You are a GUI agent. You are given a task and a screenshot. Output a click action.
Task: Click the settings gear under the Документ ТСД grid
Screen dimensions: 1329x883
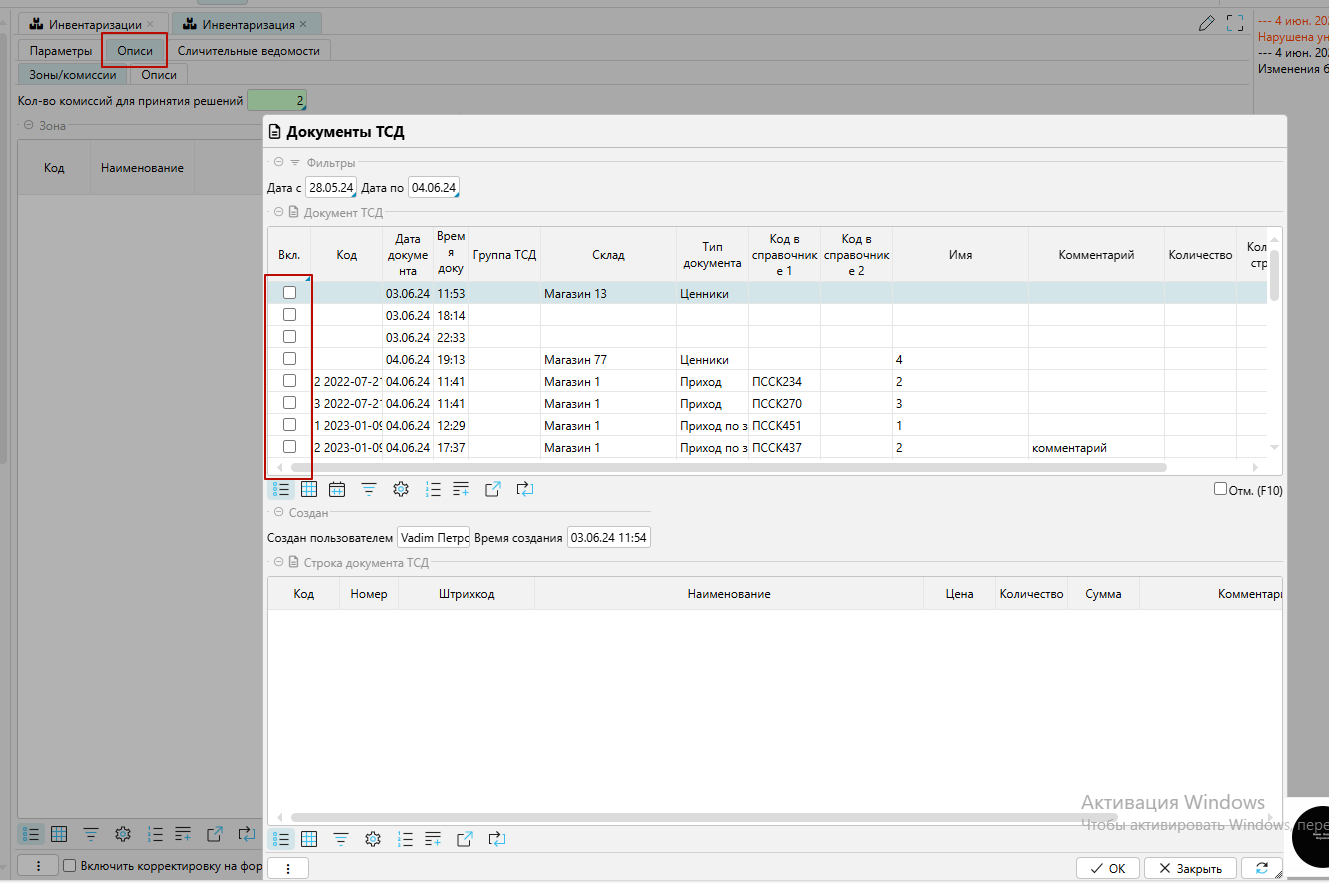click(401, 489)
